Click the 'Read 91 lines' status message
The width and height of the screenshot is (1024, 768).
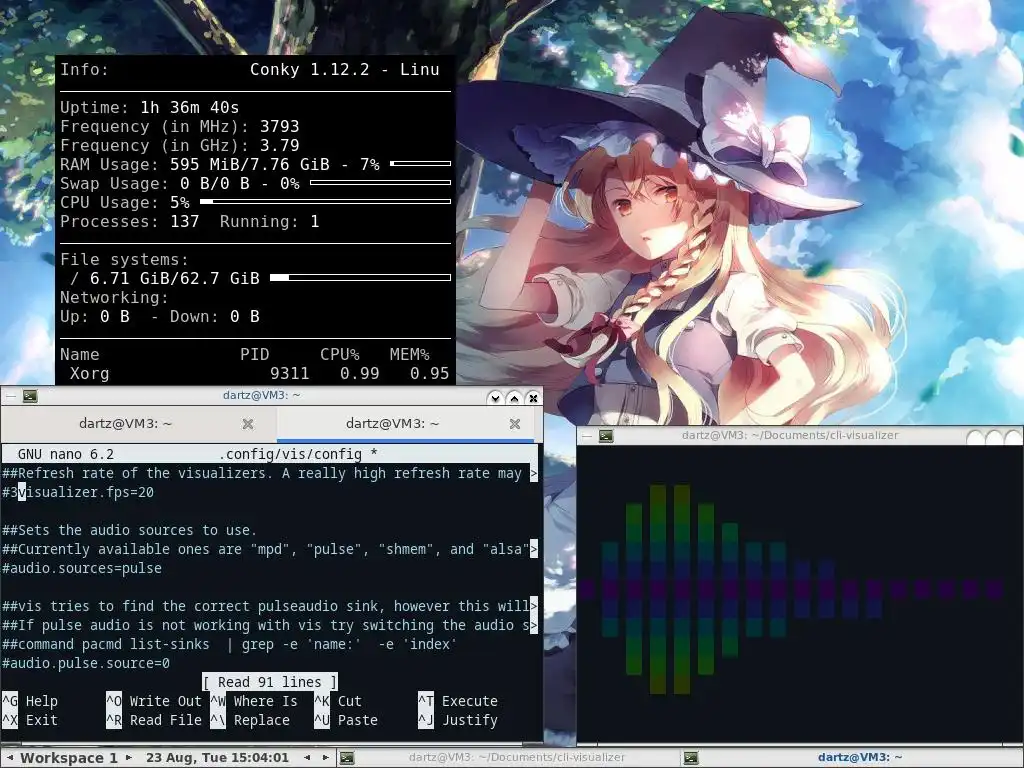(x=270, y=682)
